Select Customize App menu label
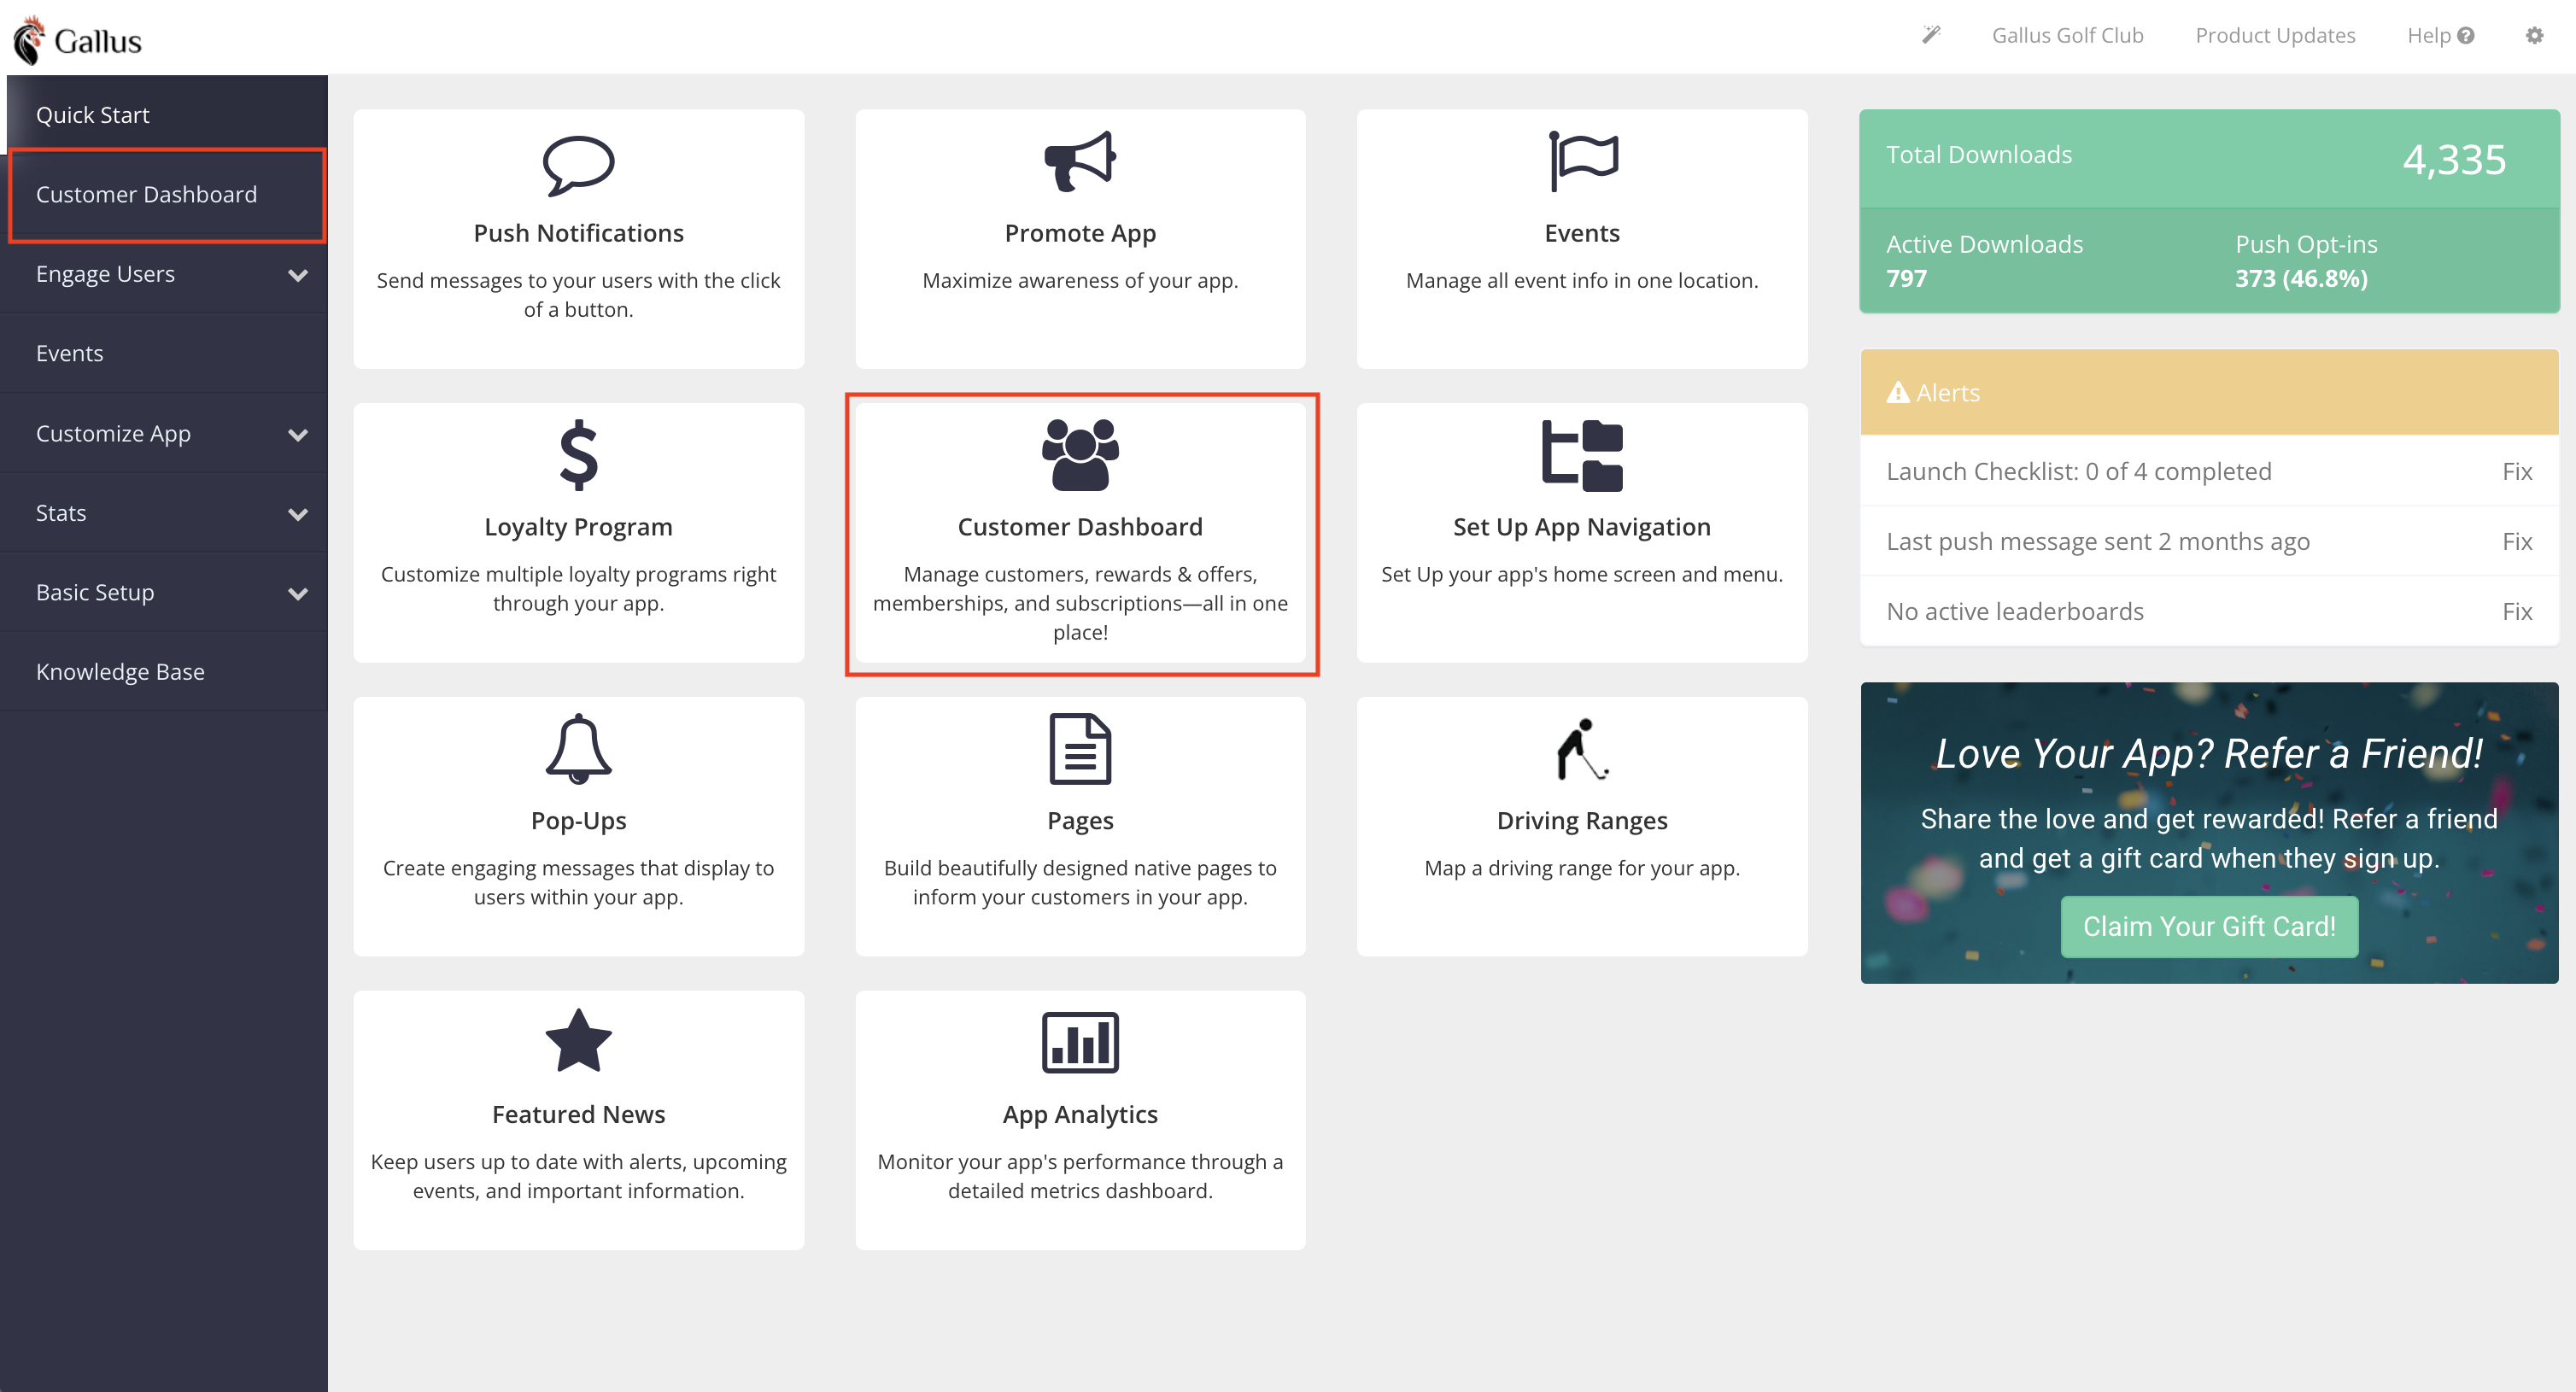The image size is (2576, 1392). tap(113, 433)
